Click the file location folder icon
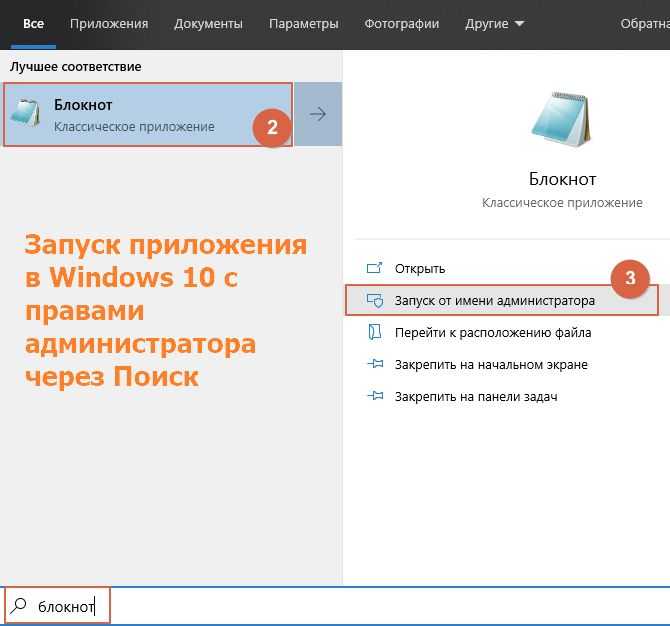The width and height of the screenshot is (670, 626). (x=375, y=332)
